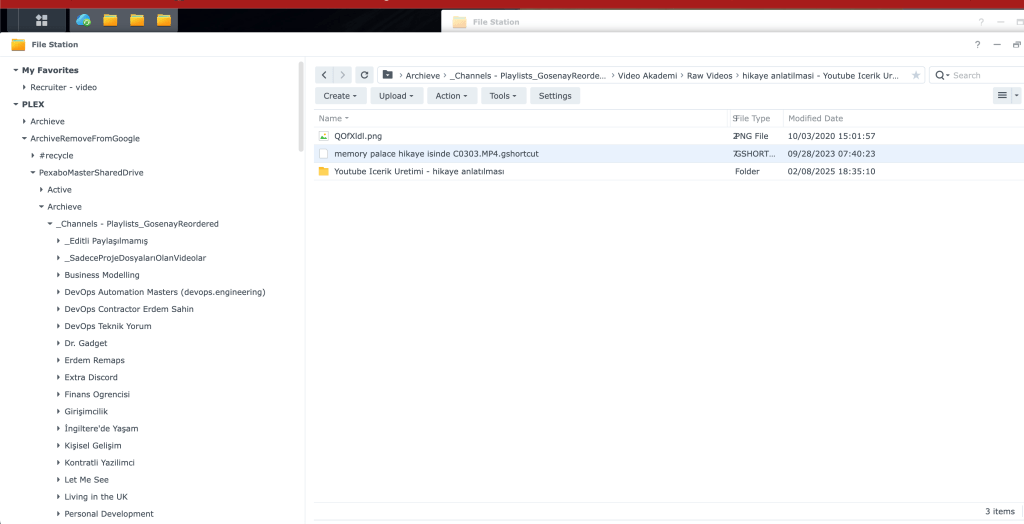Switch to list view mode icon
Screen dimensions: 1024x524
[x=1002, y=95]
